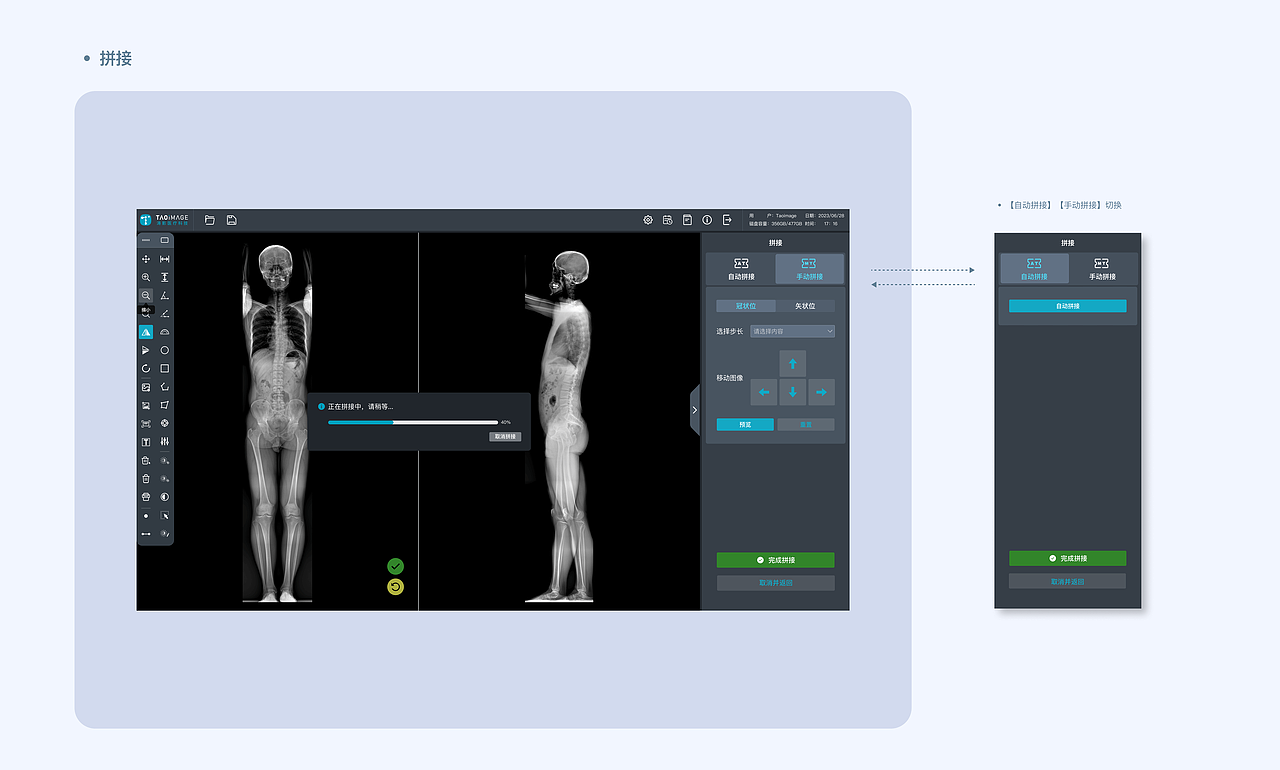Click the 重置 reset button
The width and height of the screenshot is (1280, 770).
[x=806, y=425]
